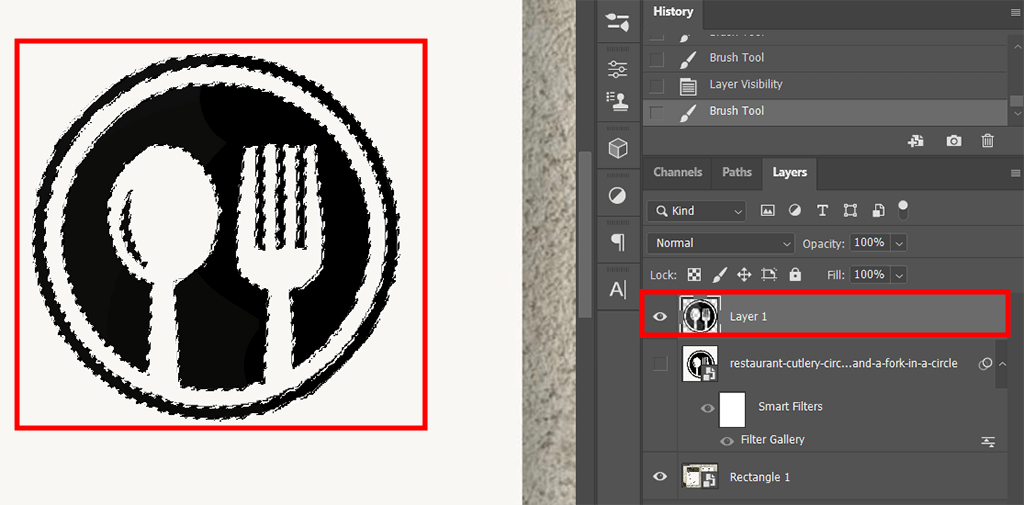Filter layers by pixel layers icon

tap(768, 210)
